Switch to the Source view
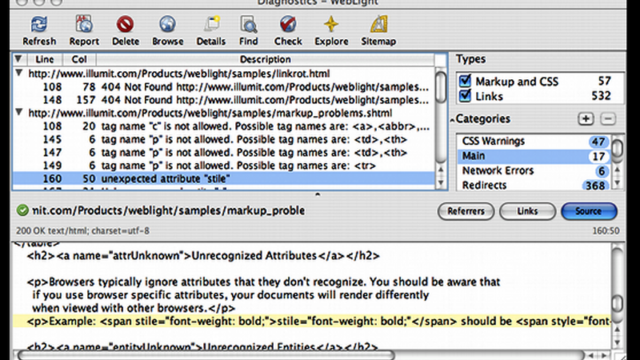The width and height of the screenshot is (640, 360). pos(589,211)
